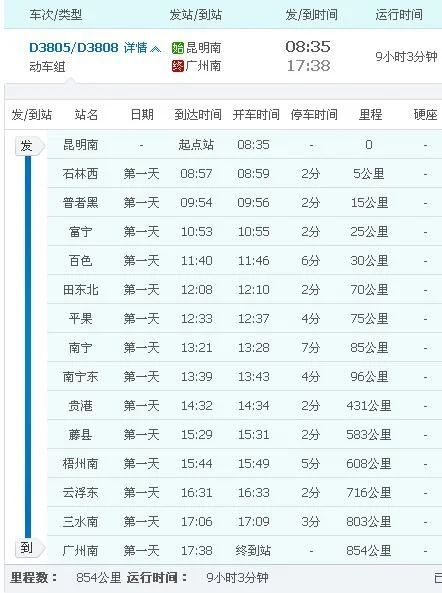The image size is (442, 593).
Task: Select station 富宁 row
Action: (244, 232)
